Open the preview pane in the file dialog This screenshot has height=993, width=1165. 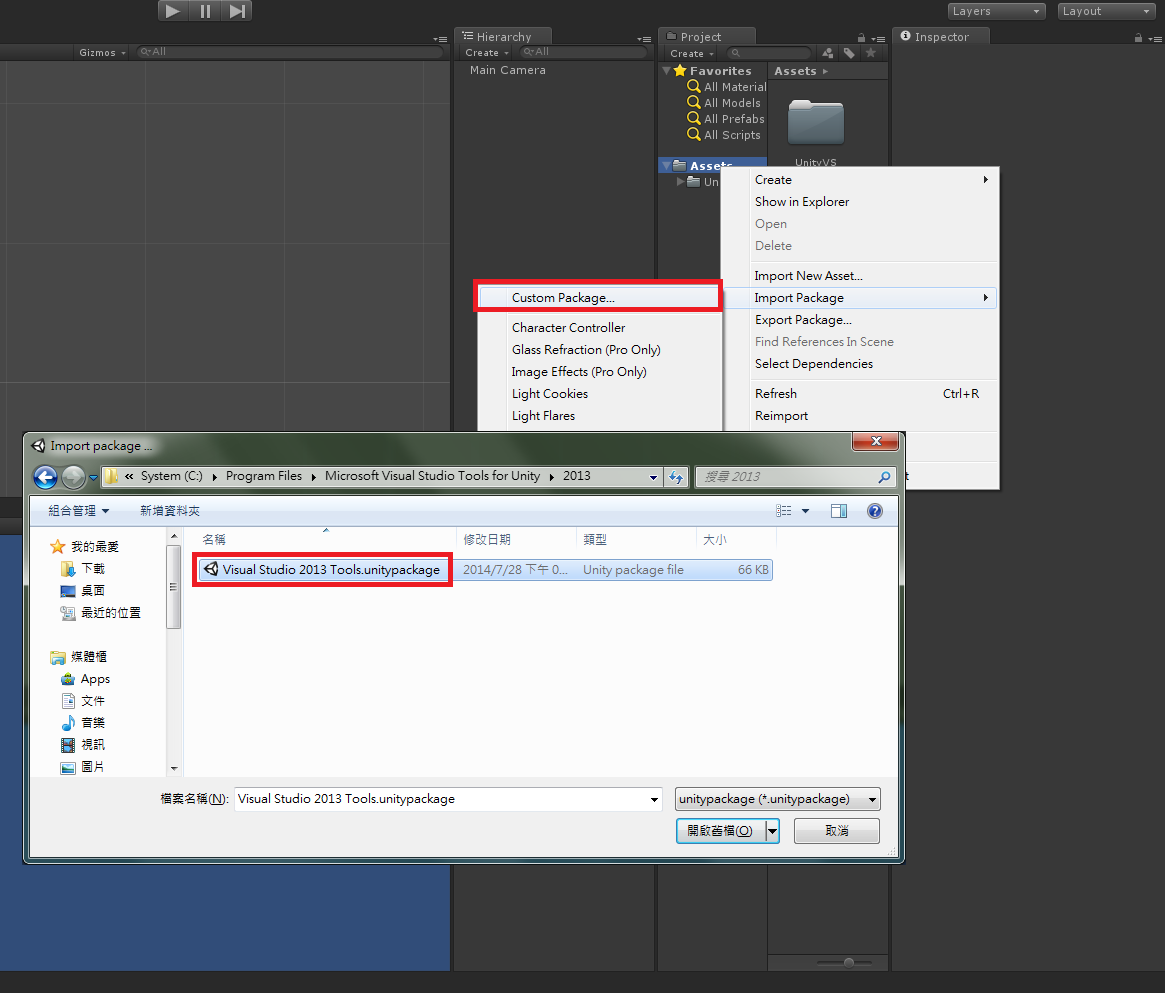click(x=839, y=510)
